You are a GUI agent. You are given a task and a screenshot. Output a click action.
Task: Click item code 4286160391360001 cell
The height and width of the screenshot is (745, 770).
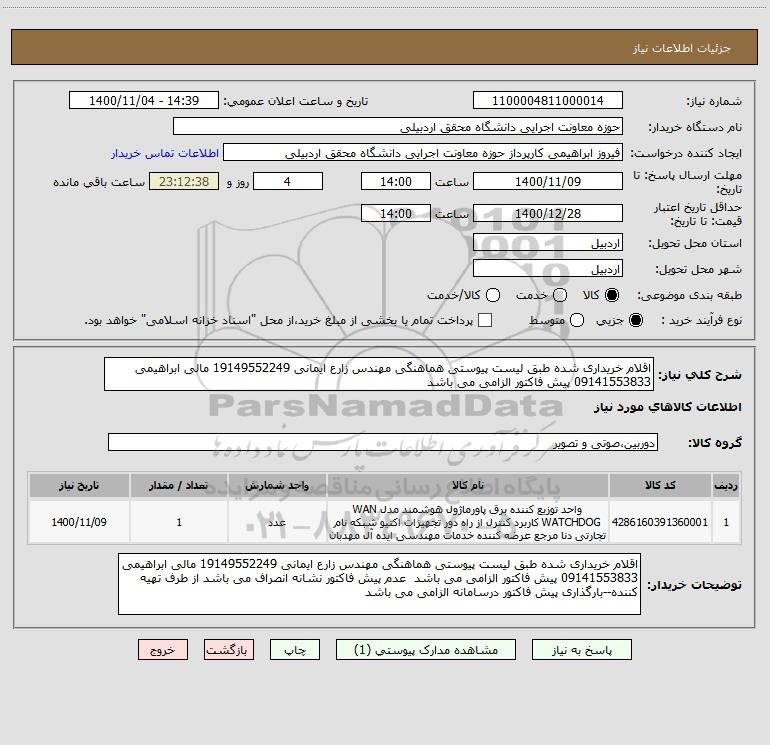pyautogui.click(x=660, y=522)
